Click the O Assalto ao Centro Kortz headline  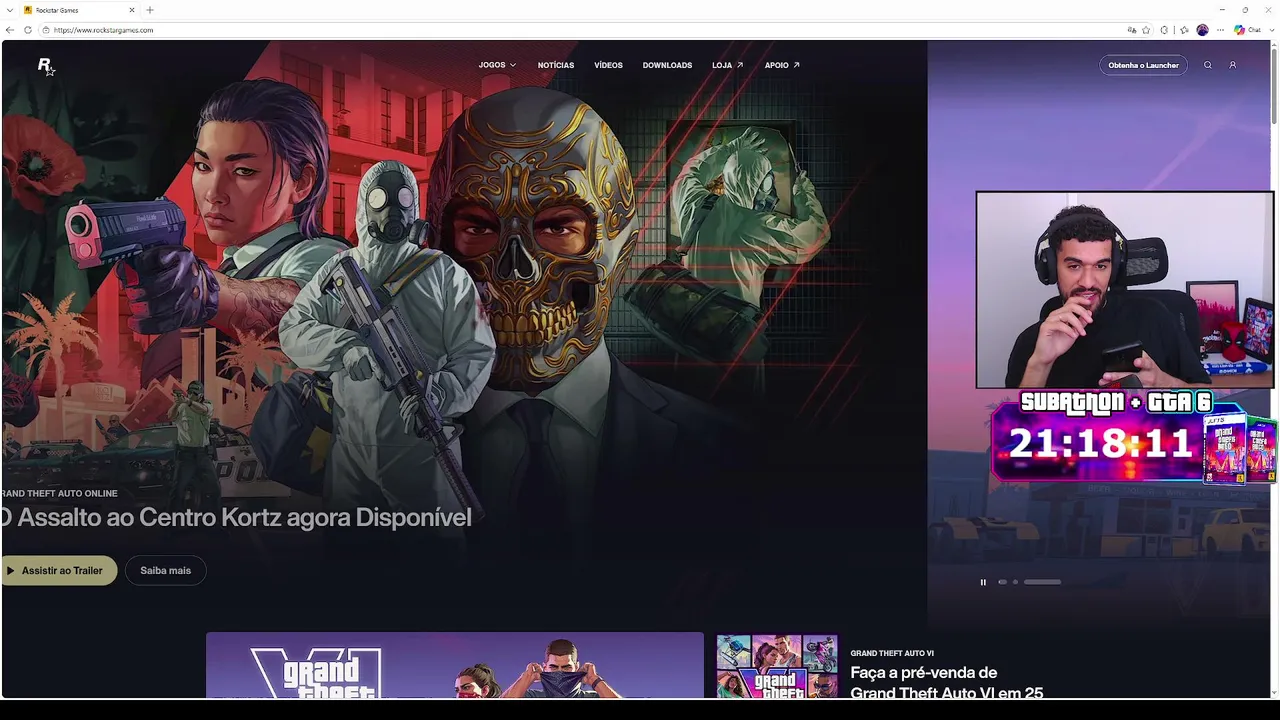pyautogui.click(x=236, y=517)
